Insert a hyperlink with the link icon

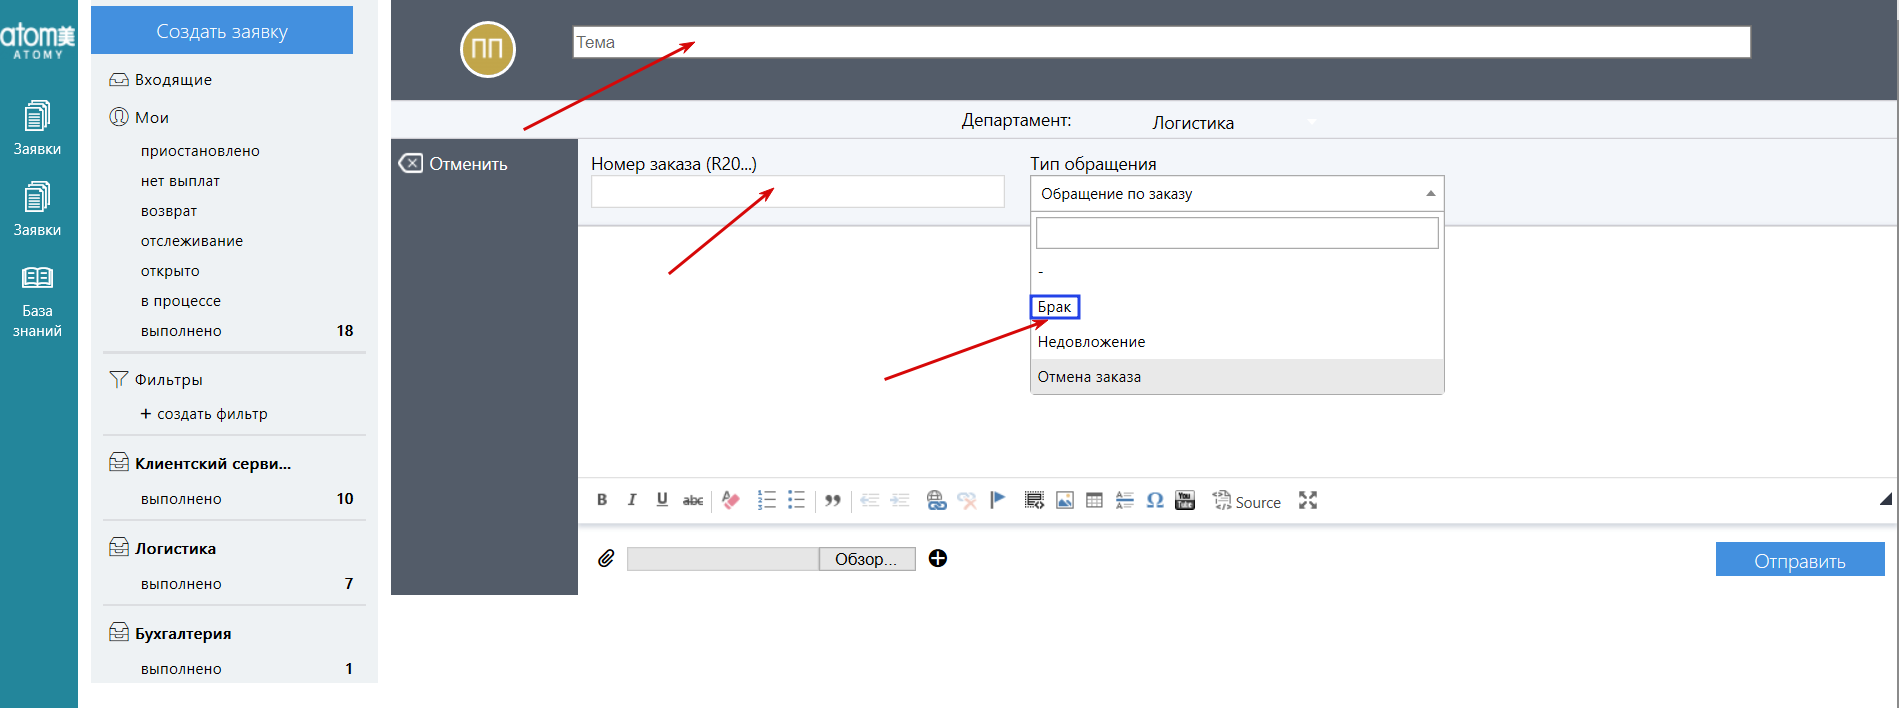click(x=936, y=500)
